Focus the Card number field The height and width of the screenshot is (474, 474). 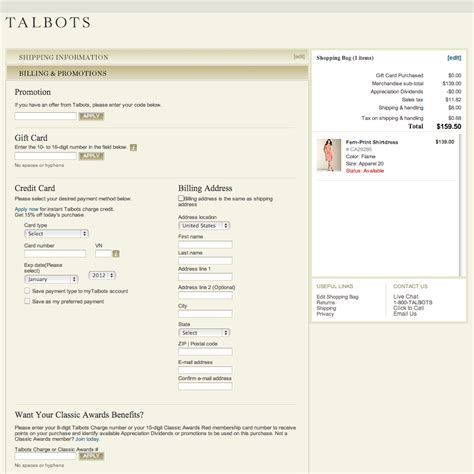coord(55,254)
